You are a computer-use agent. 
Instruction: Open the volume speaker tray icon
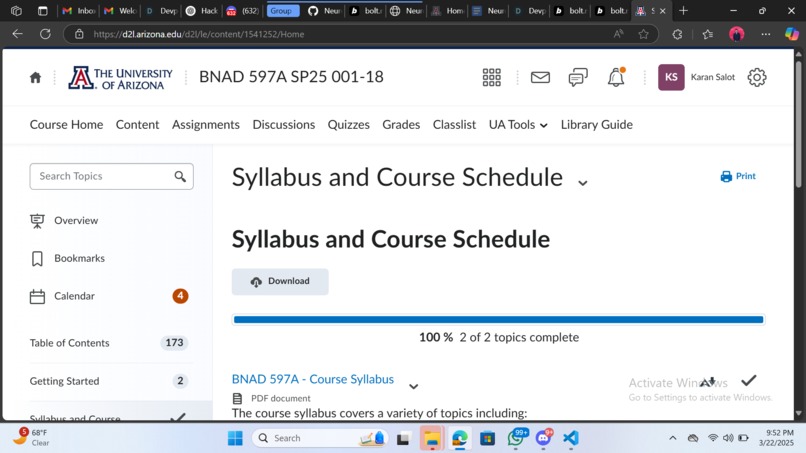pyautogui.click(x=728, y=438)
